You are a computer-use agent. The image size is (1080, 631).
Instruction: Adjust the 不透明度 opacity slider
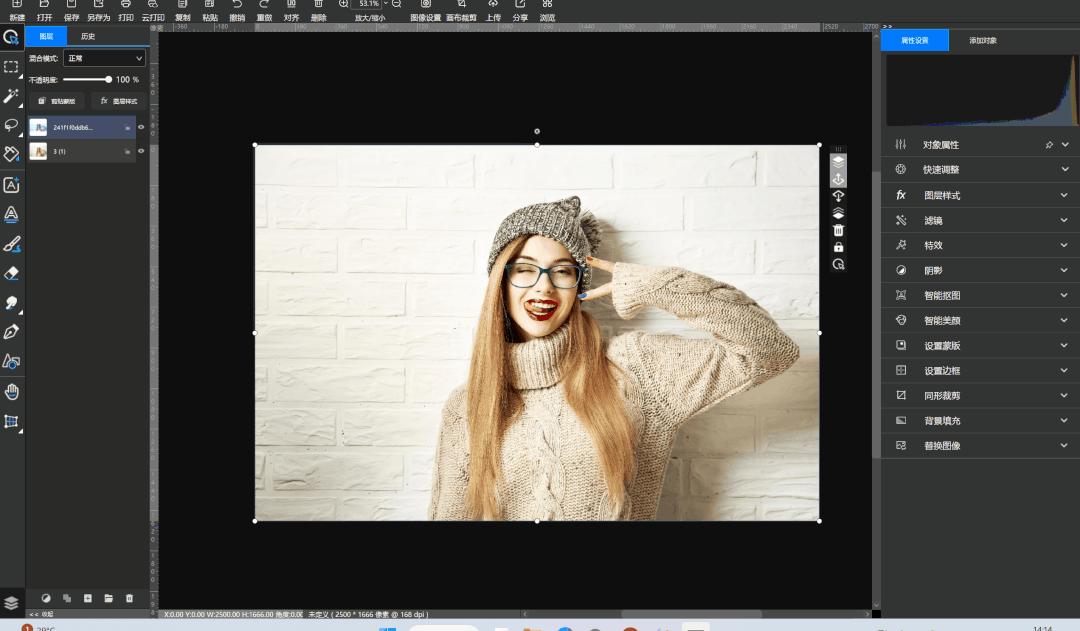pos(108,79)
